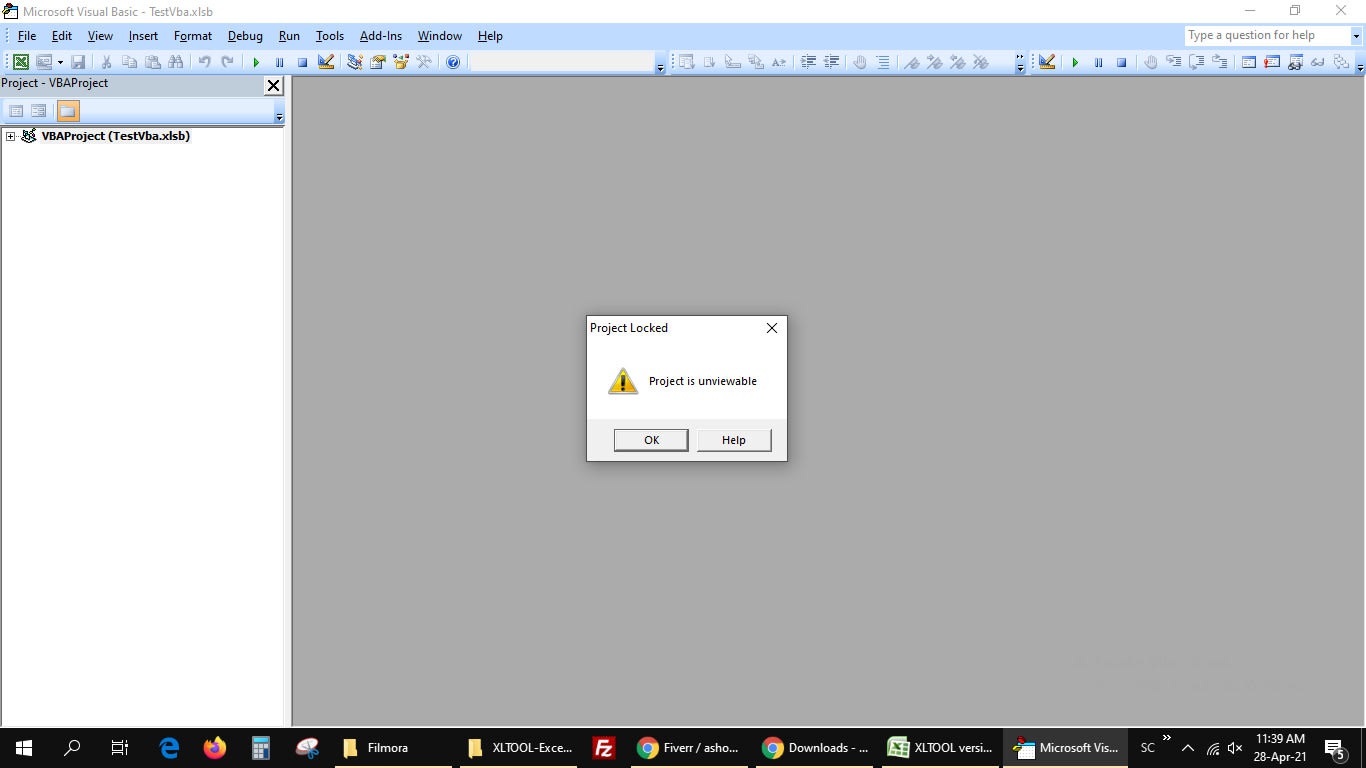Open the Debug menu
The image size is (1366, 768).
(245, 36)
